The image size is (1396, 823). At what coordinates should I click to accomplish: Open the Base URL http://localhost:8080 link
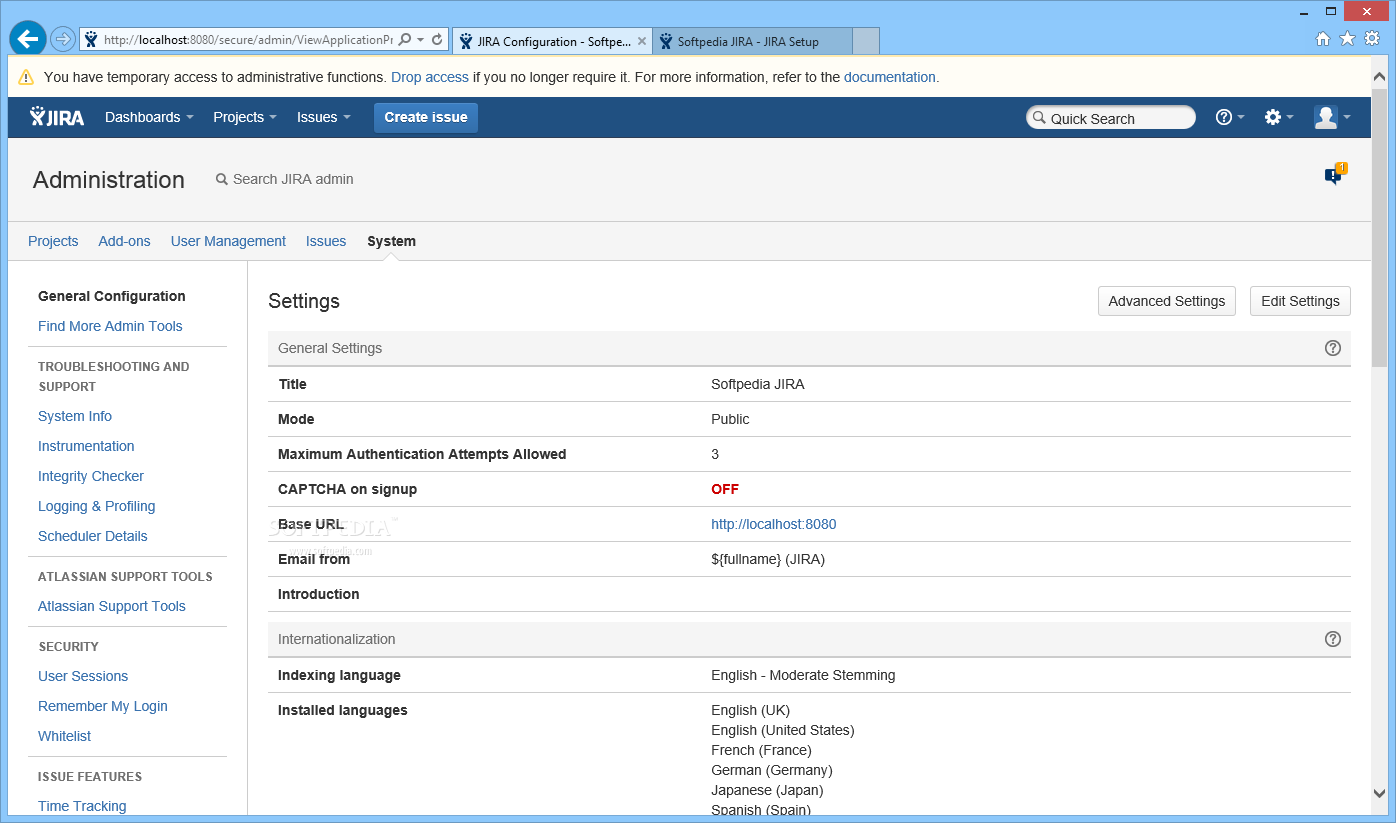point(774,524)
